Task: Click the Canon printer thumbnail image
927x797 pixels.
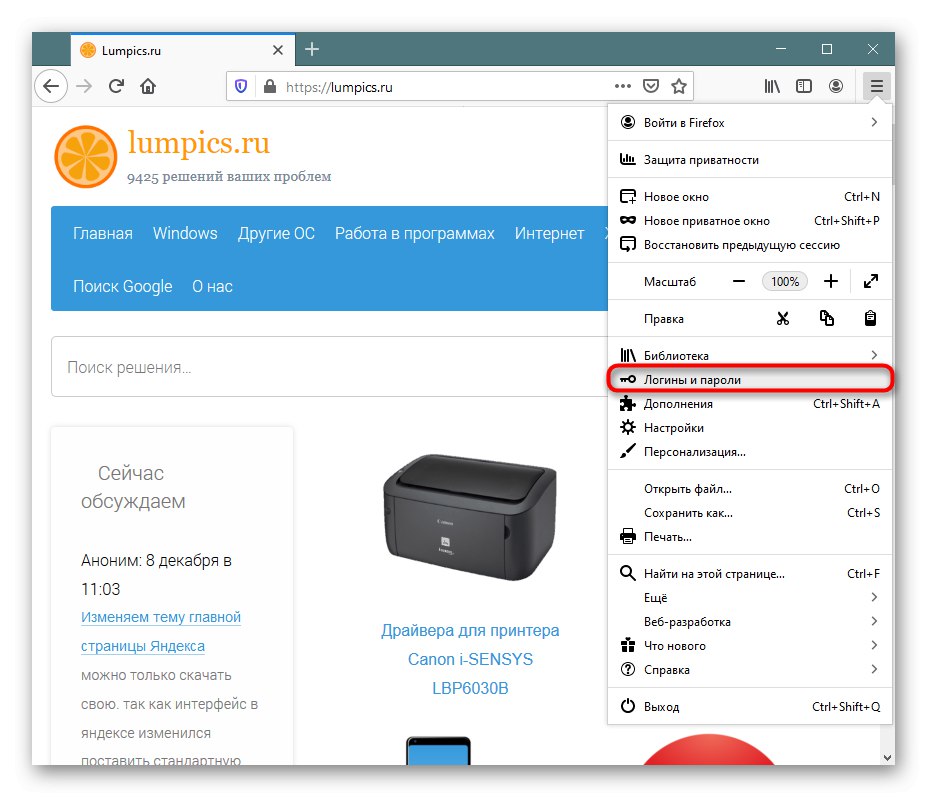Action: tap(470, 517)
